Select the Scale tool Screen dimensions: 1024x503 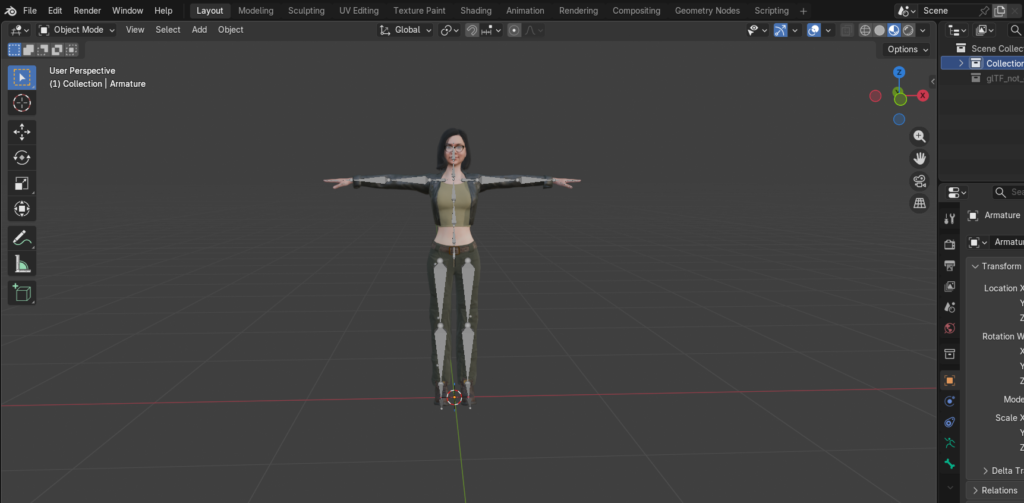(x=22, y=184)
